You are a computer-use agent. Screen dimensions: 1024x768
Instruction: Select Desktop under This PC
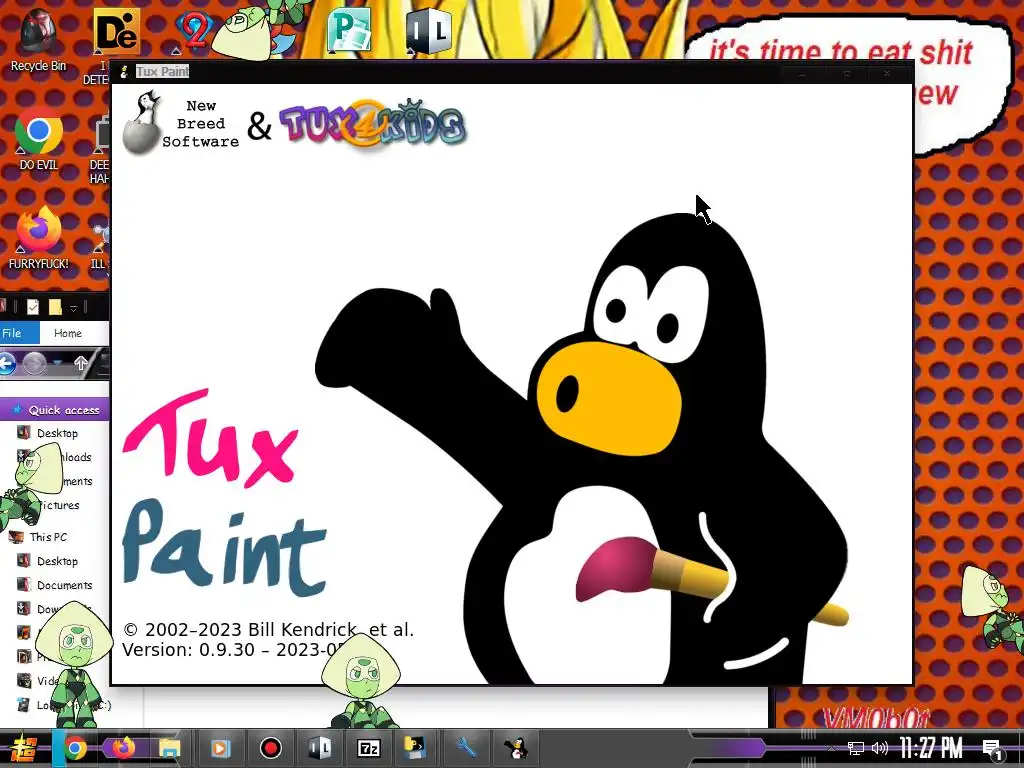coord(55,561)
